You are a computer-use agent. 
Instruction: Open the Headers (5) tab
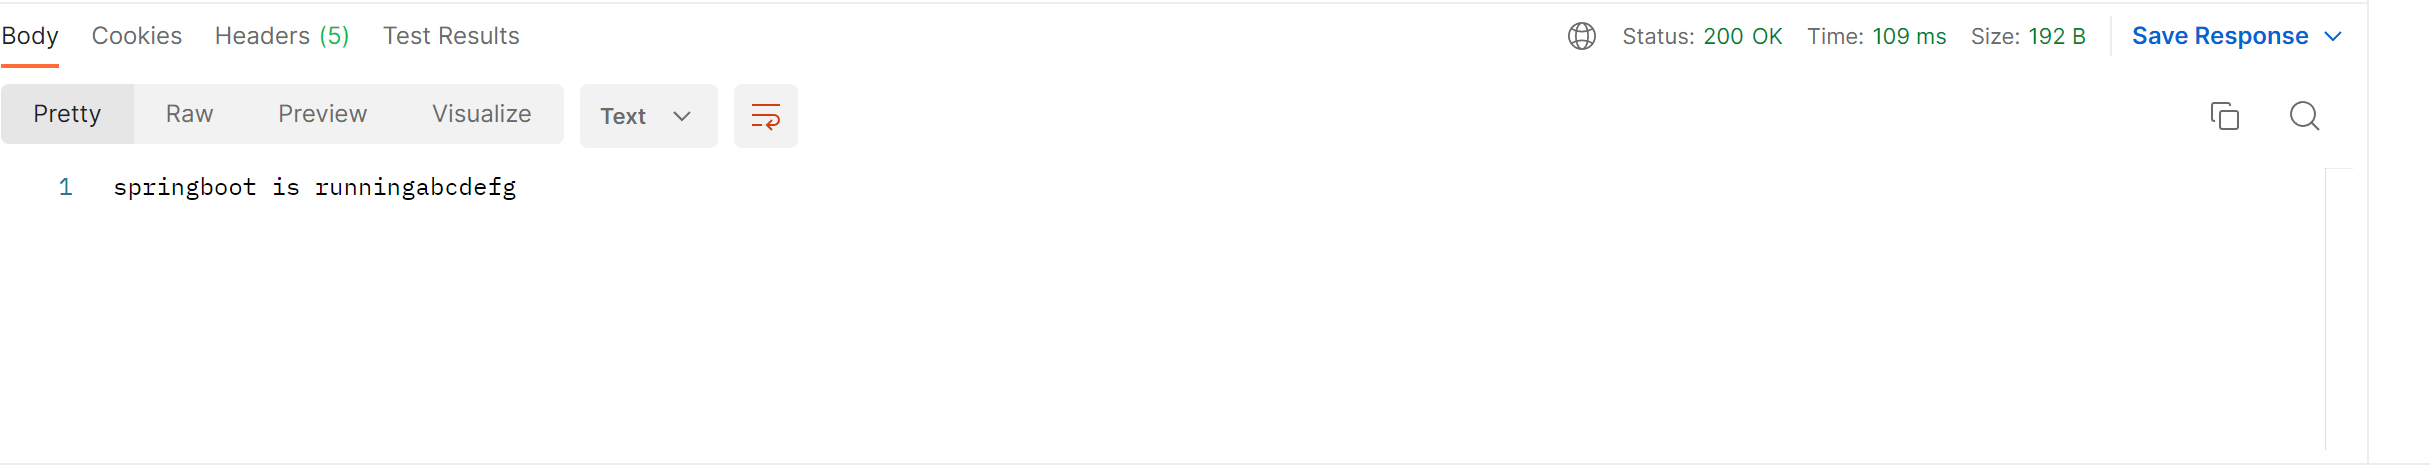(x=282, y=36)
